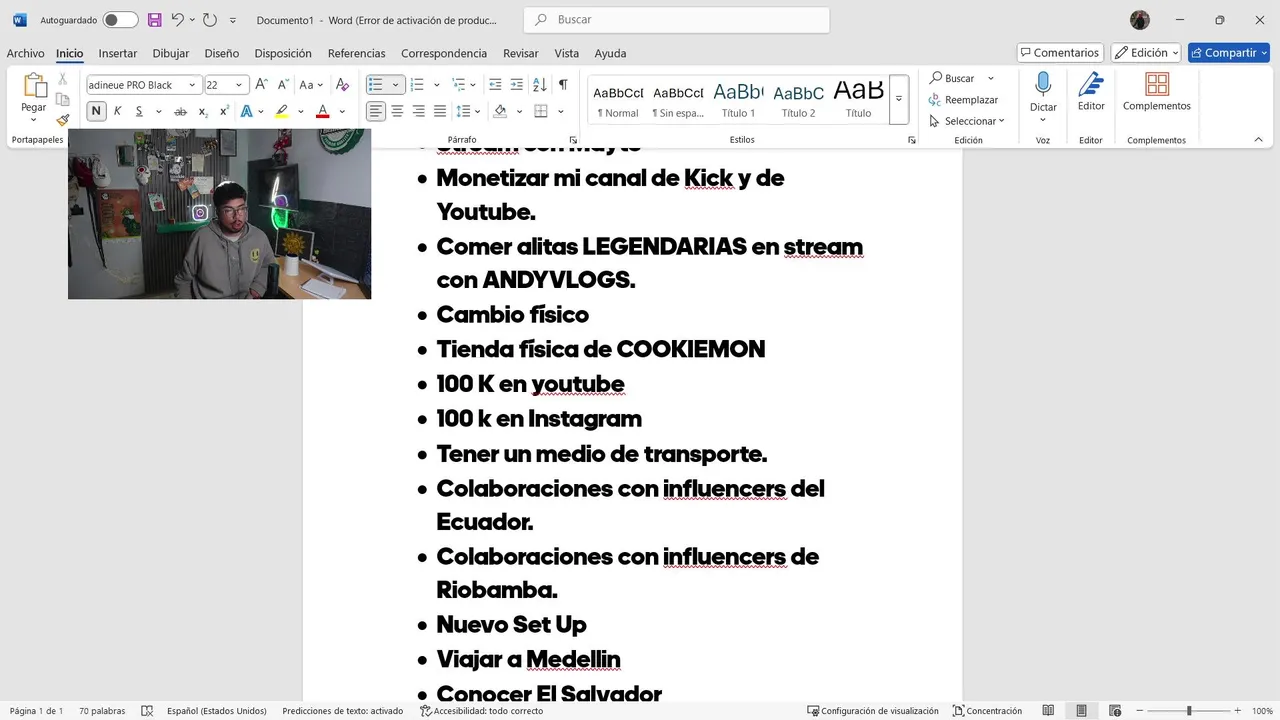Increase paragraph indent icon
The image size is (1280, 720).
[x=517, y=85]
